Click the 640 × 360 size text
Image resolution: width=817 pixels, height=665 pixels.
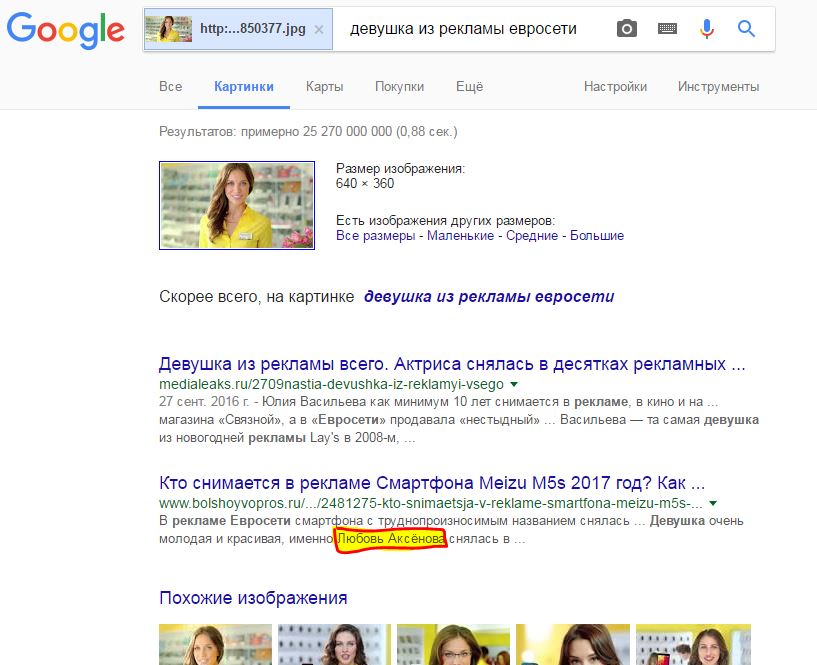(x=365, y=183)
